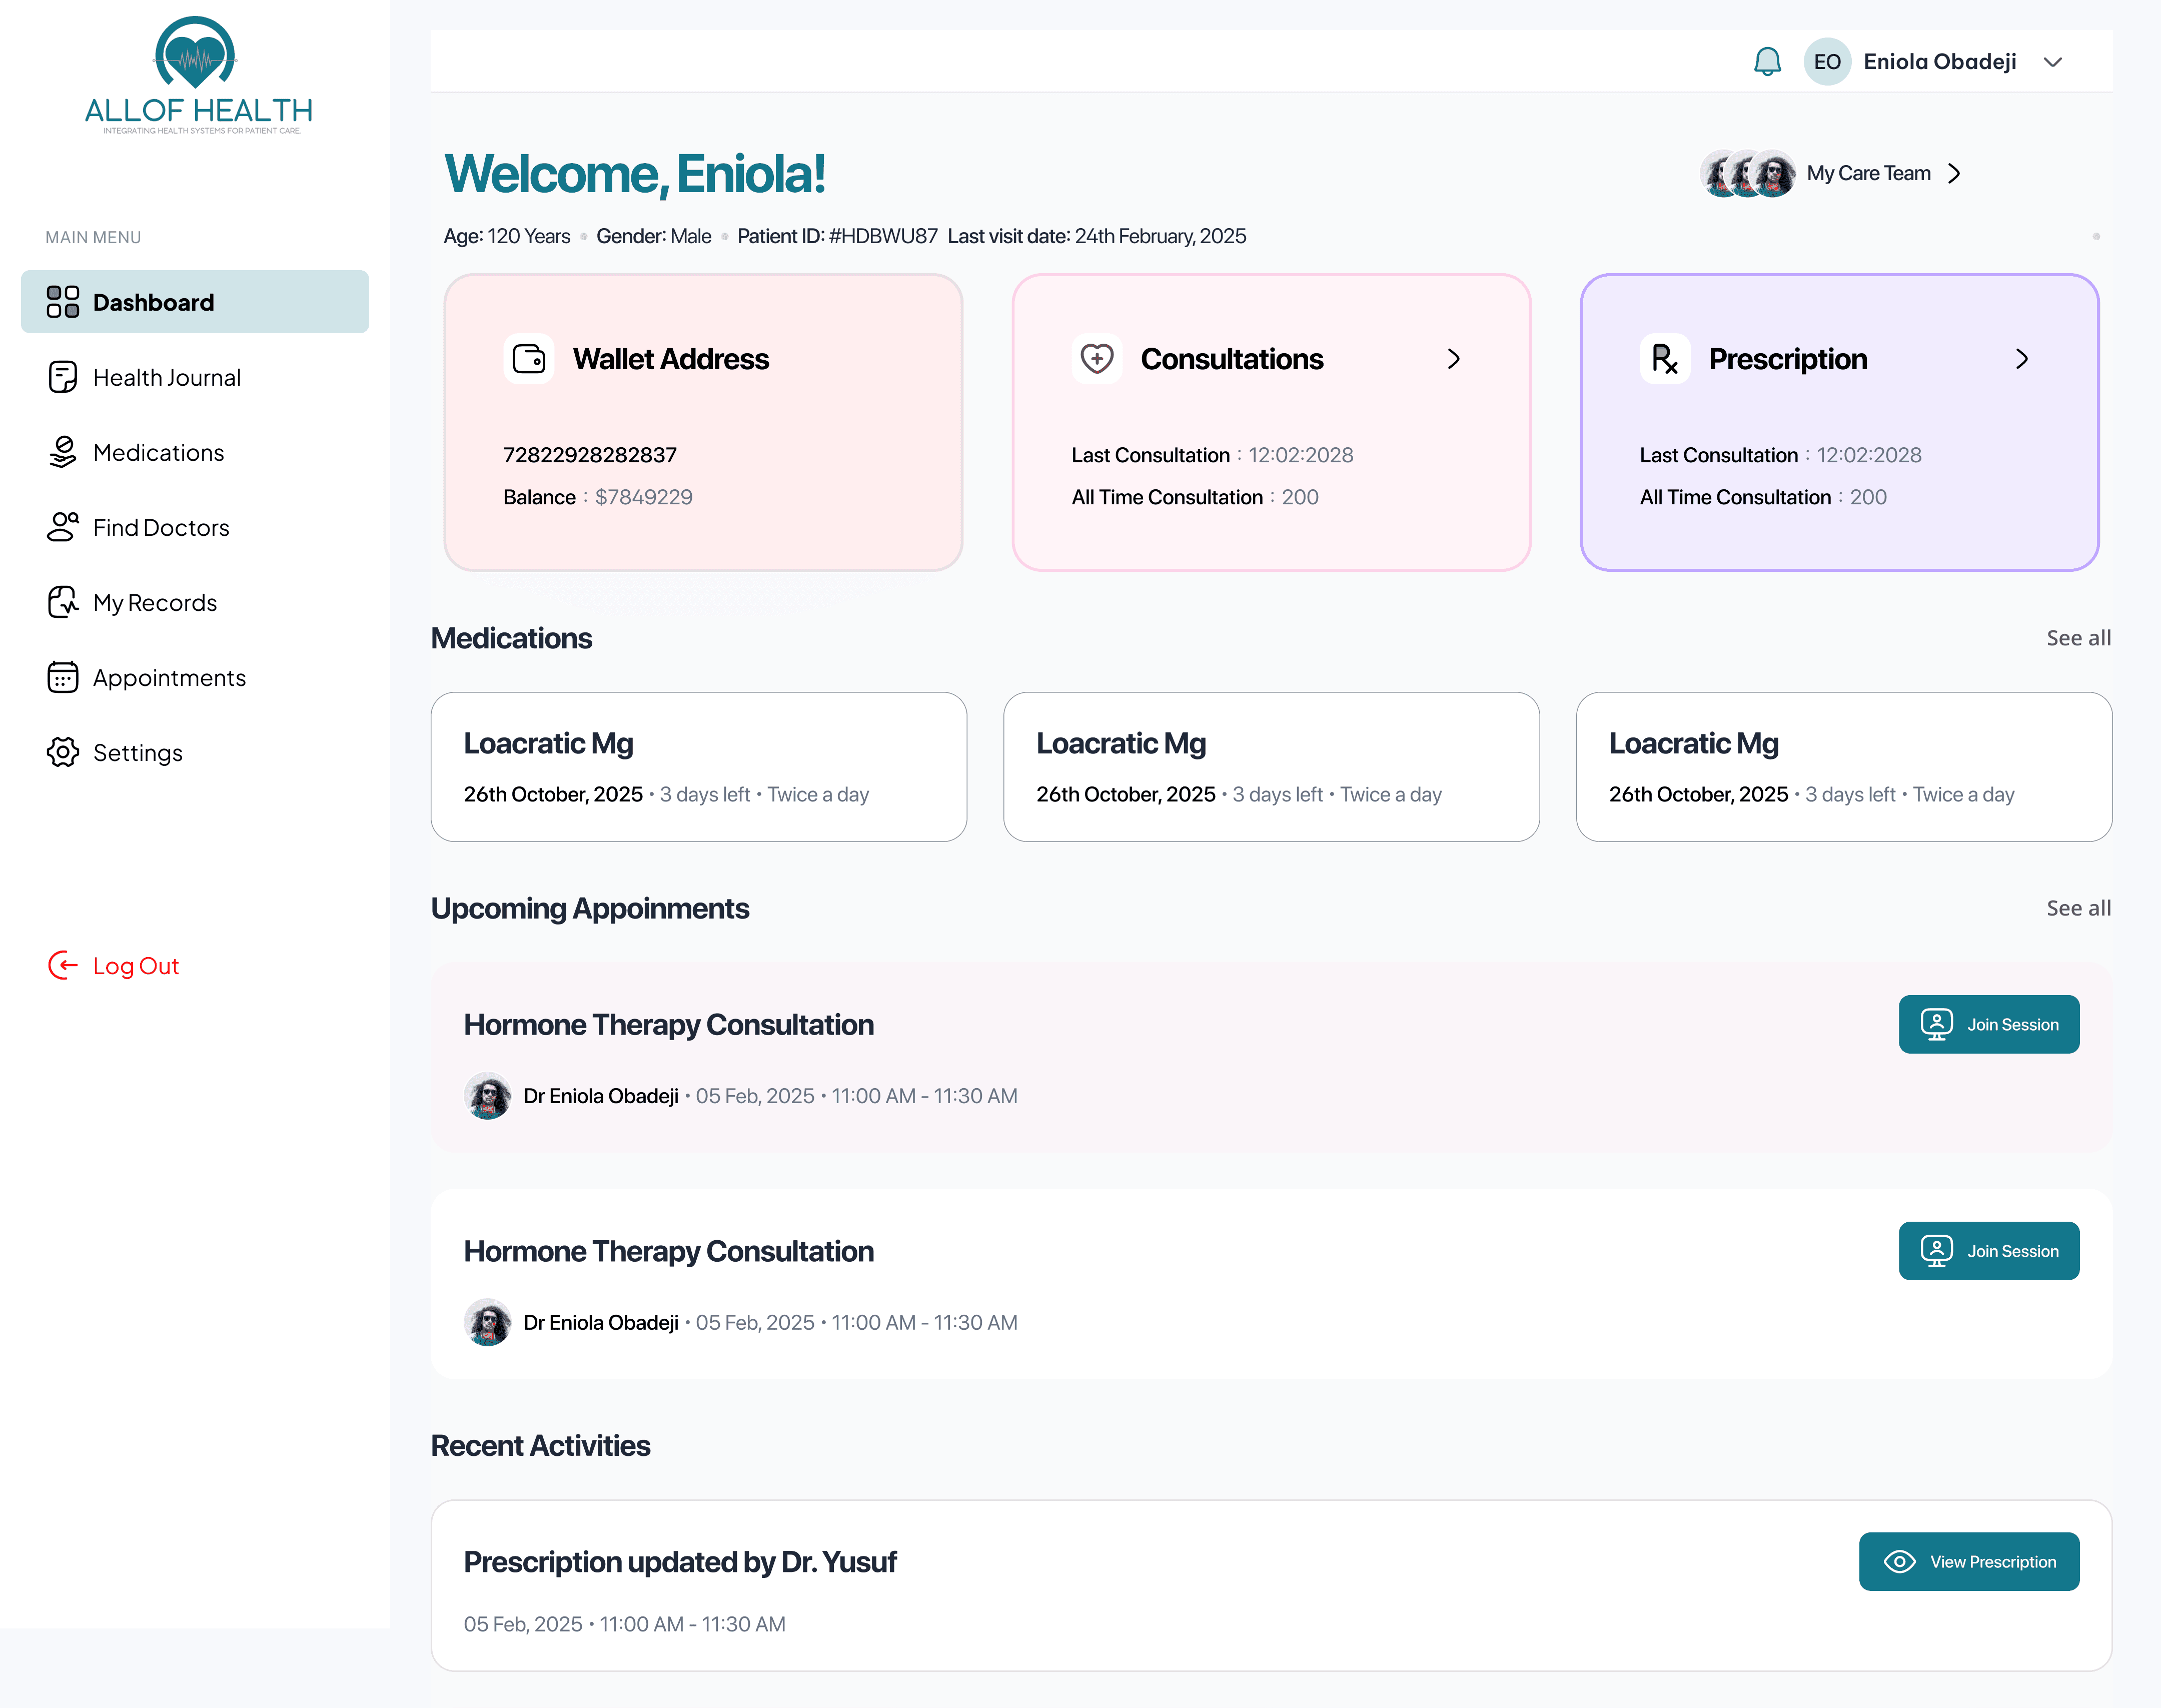This screenshot has height=1708, width=2161.
Task: Join the first Hormone Therapy session
Action: click(x=1988, y=1024)
